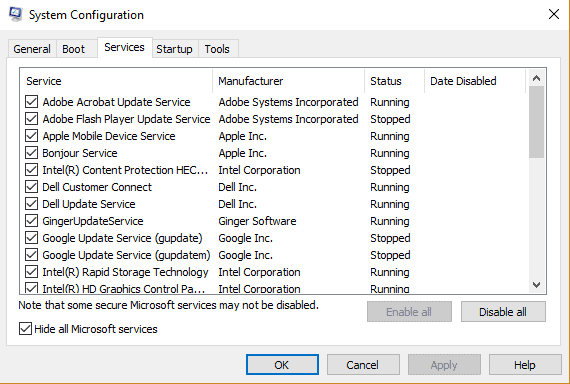The width and height of the screenshot is (570, 384).
Task: Toggle Hide all Microsoft services checkbox
Action: pos(25,329)
